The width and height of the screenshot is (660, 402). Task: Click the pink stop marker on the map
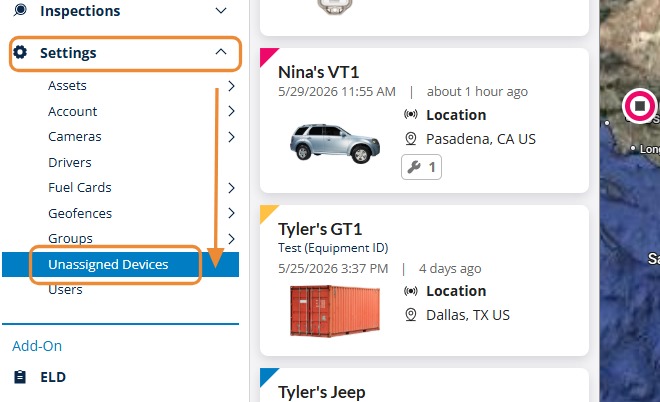(x=639, y=106)
